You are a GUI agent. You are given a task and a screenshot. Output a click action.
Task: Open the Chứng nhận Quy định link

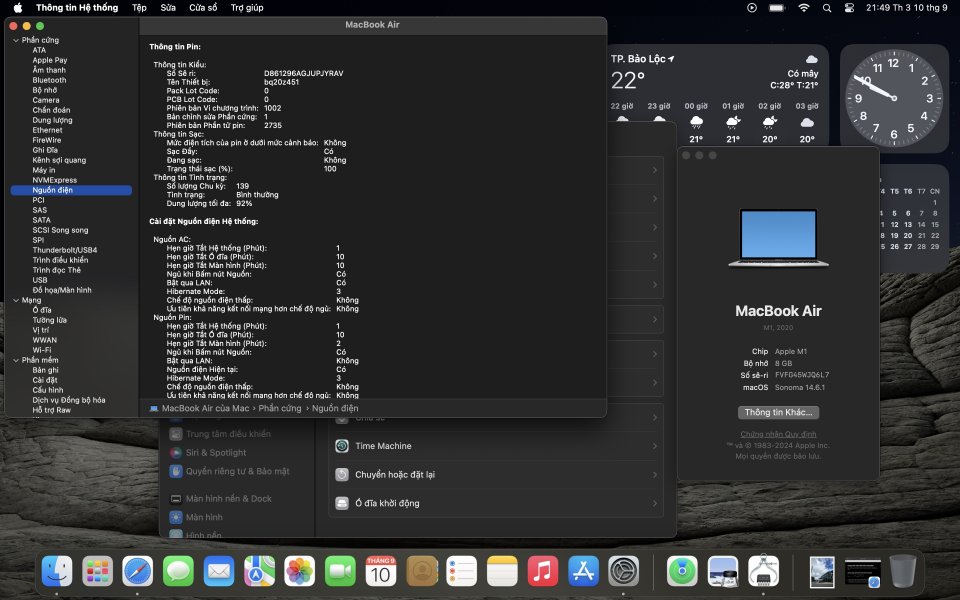coord(778,434)
